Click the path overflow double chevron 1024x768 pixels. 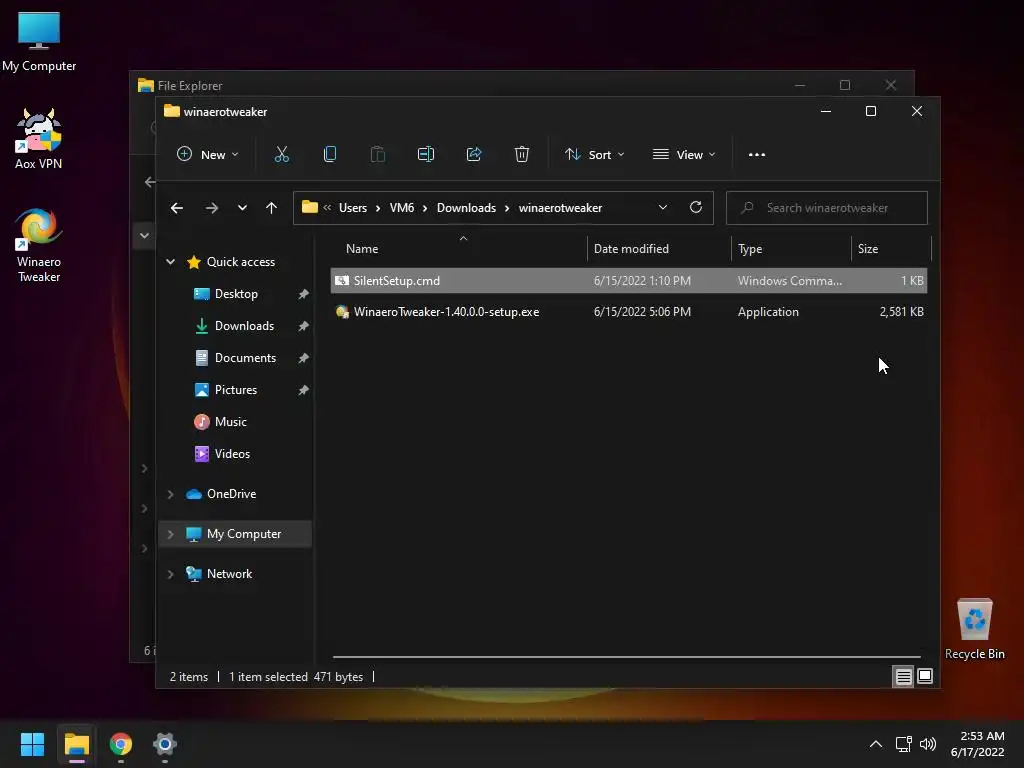327,208
